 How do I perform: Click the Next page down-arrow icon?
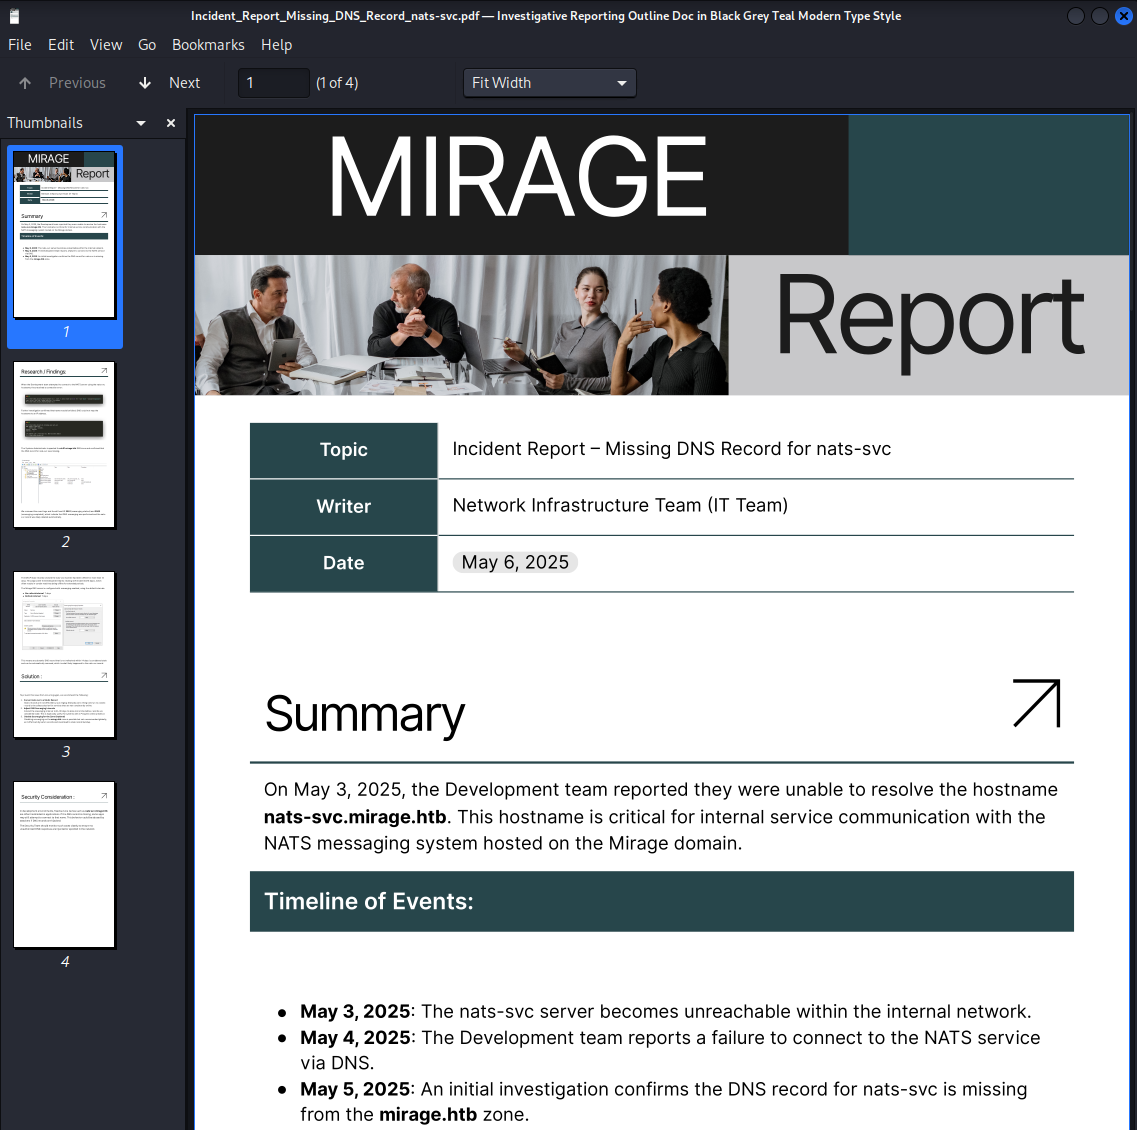(145, 83)
